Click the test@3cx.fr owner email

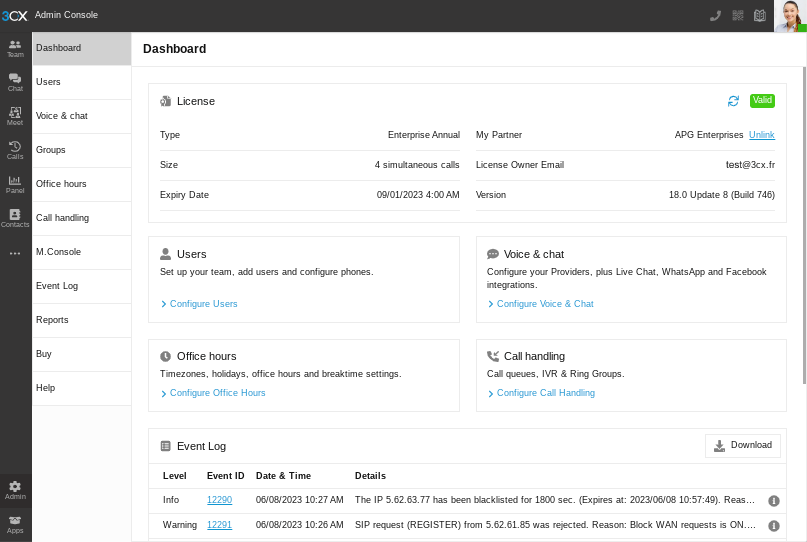click(x=750, y=165)
